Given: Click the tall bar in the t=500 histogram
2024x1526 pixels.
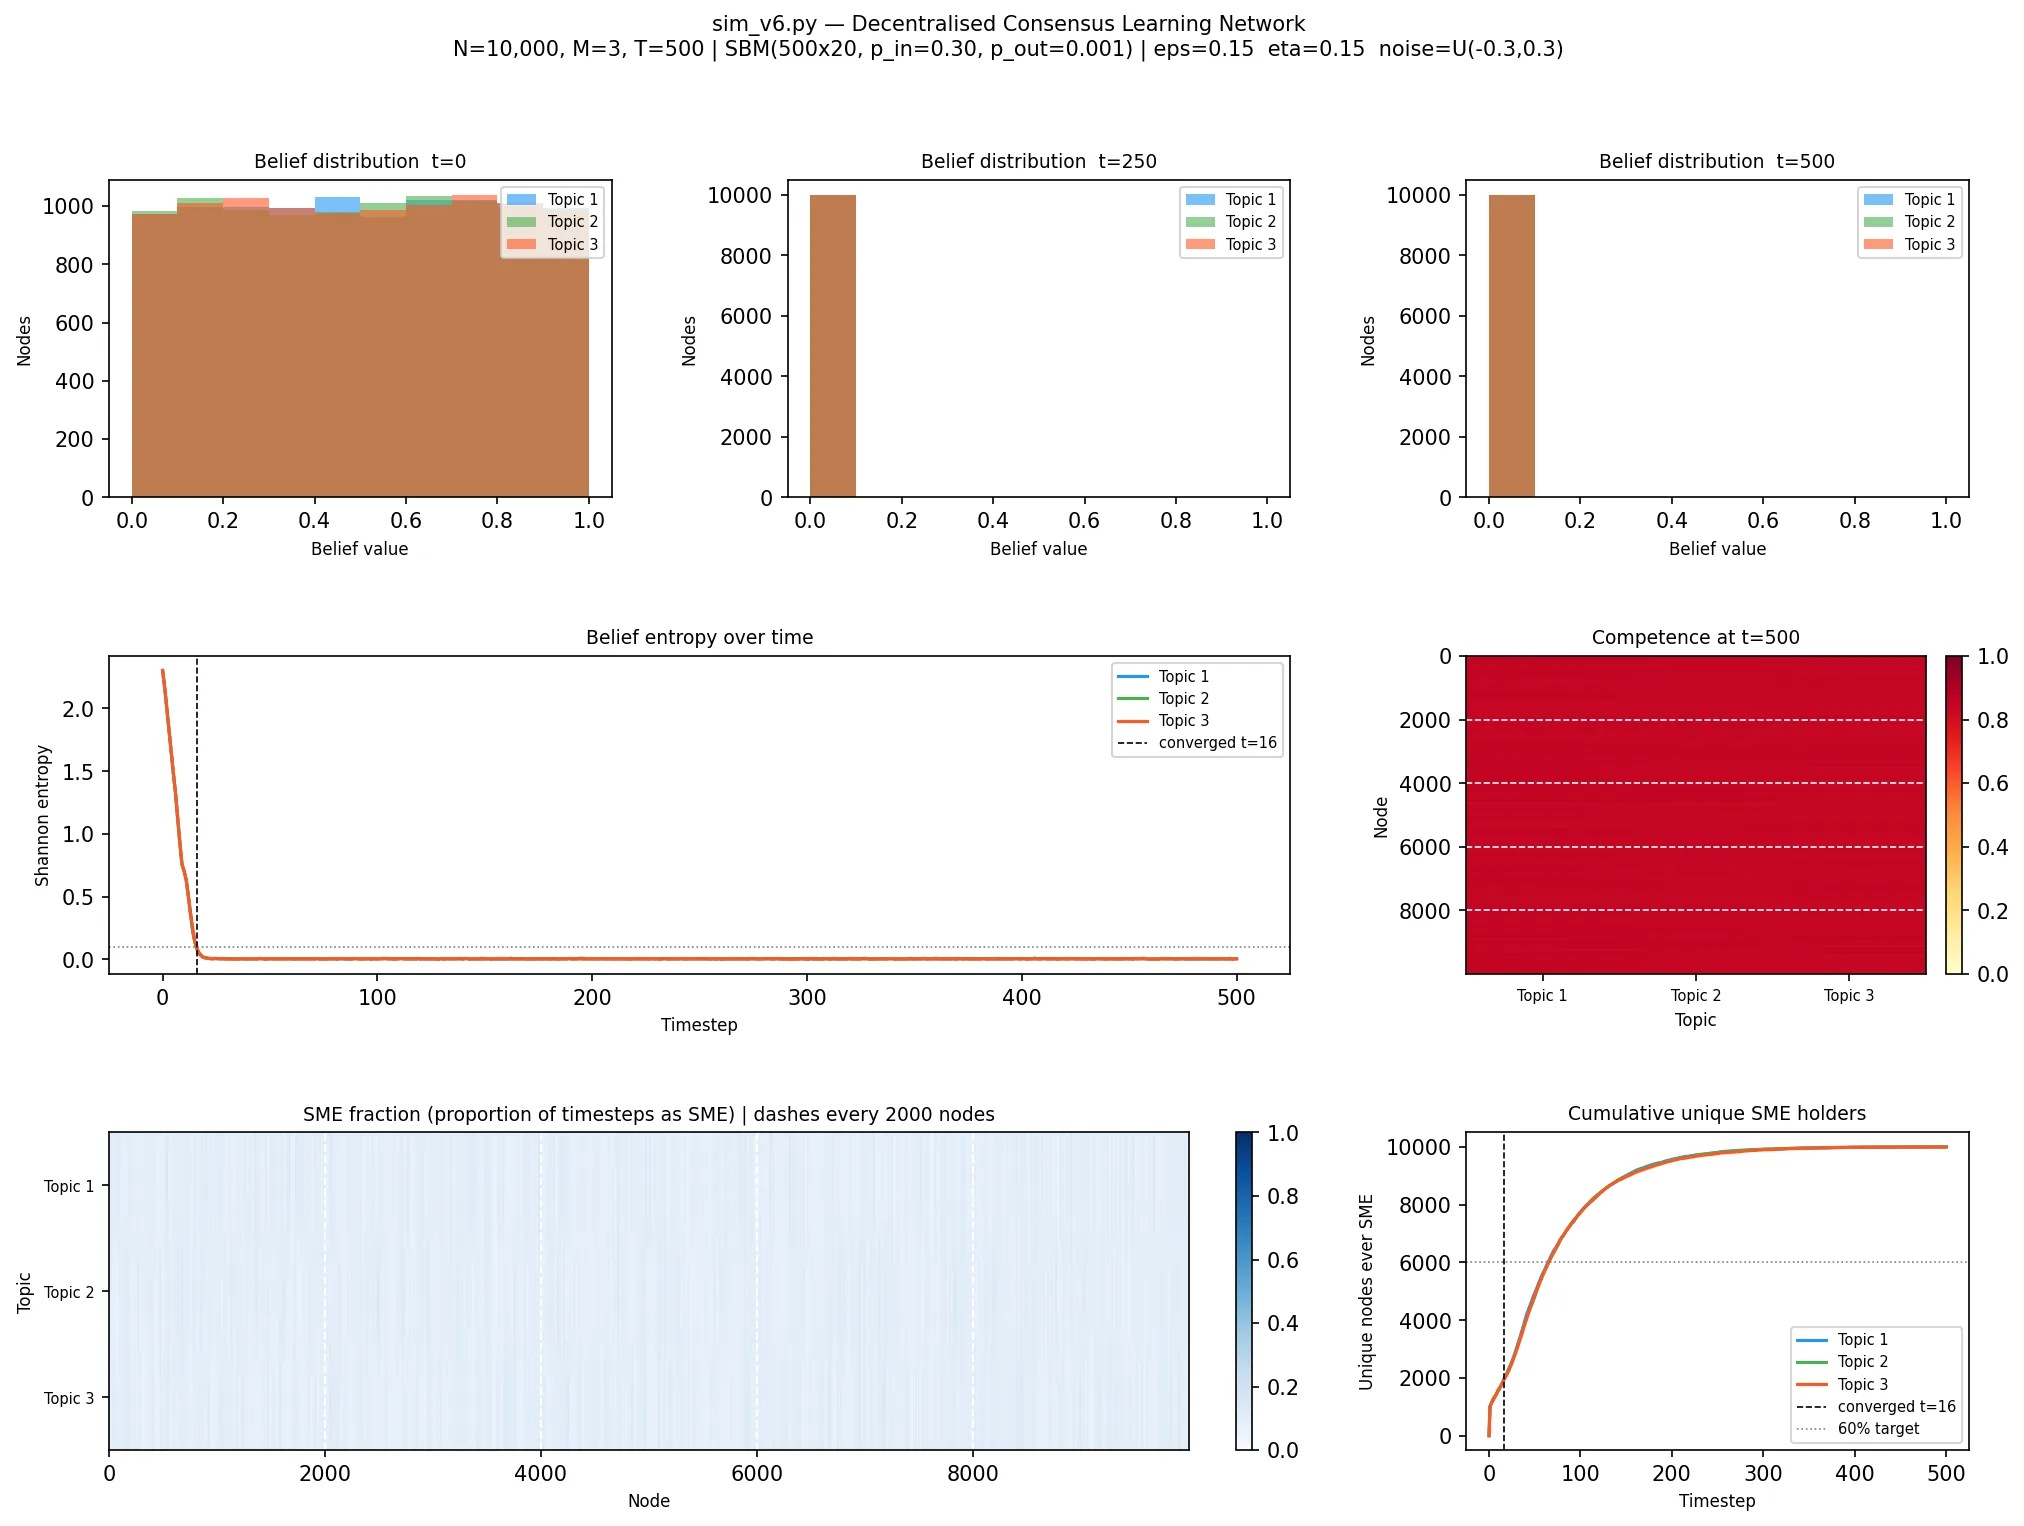Looking at the screenshot, I should [x=1511, y=346].
